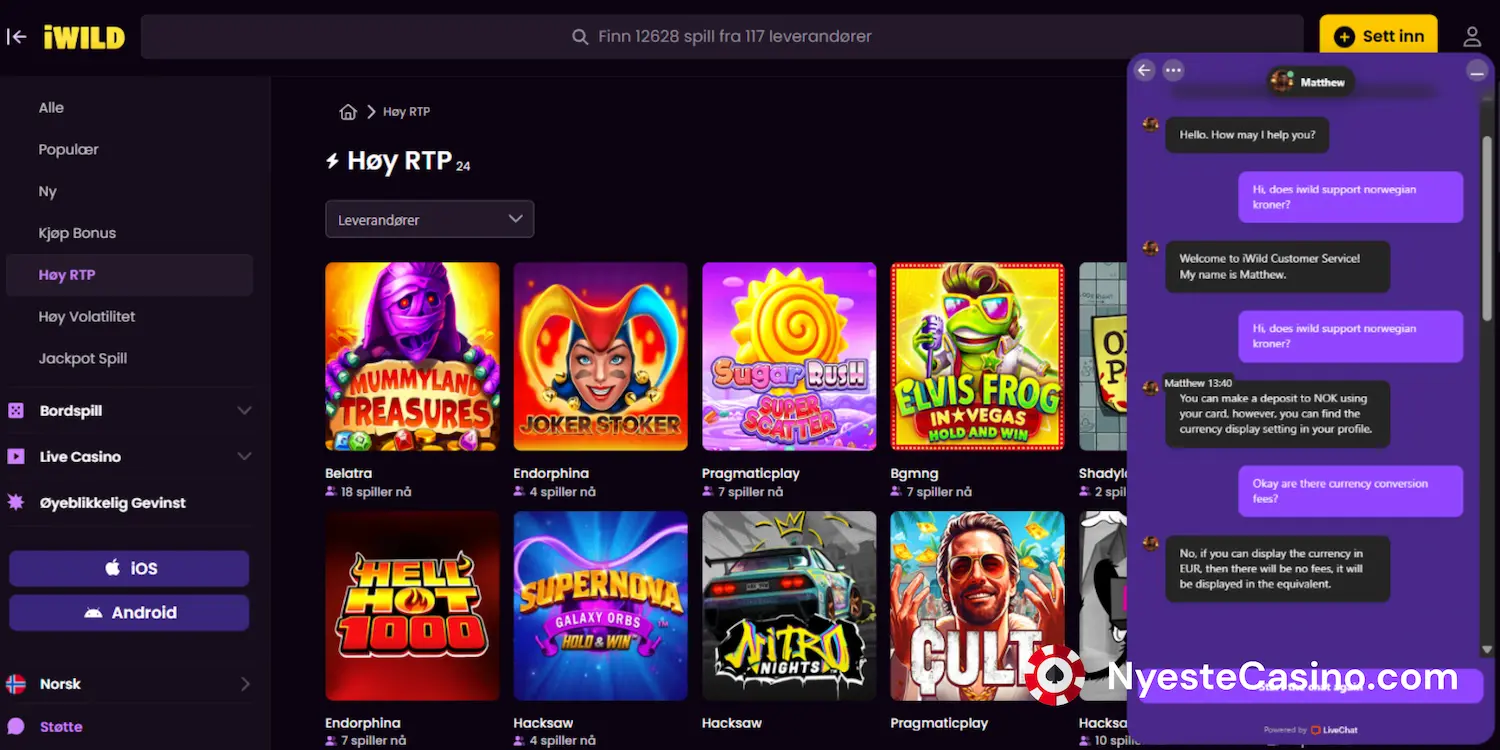Click the search magnifier icon
The width and height of the screenshot is (1500, 750).
(580, 37)
